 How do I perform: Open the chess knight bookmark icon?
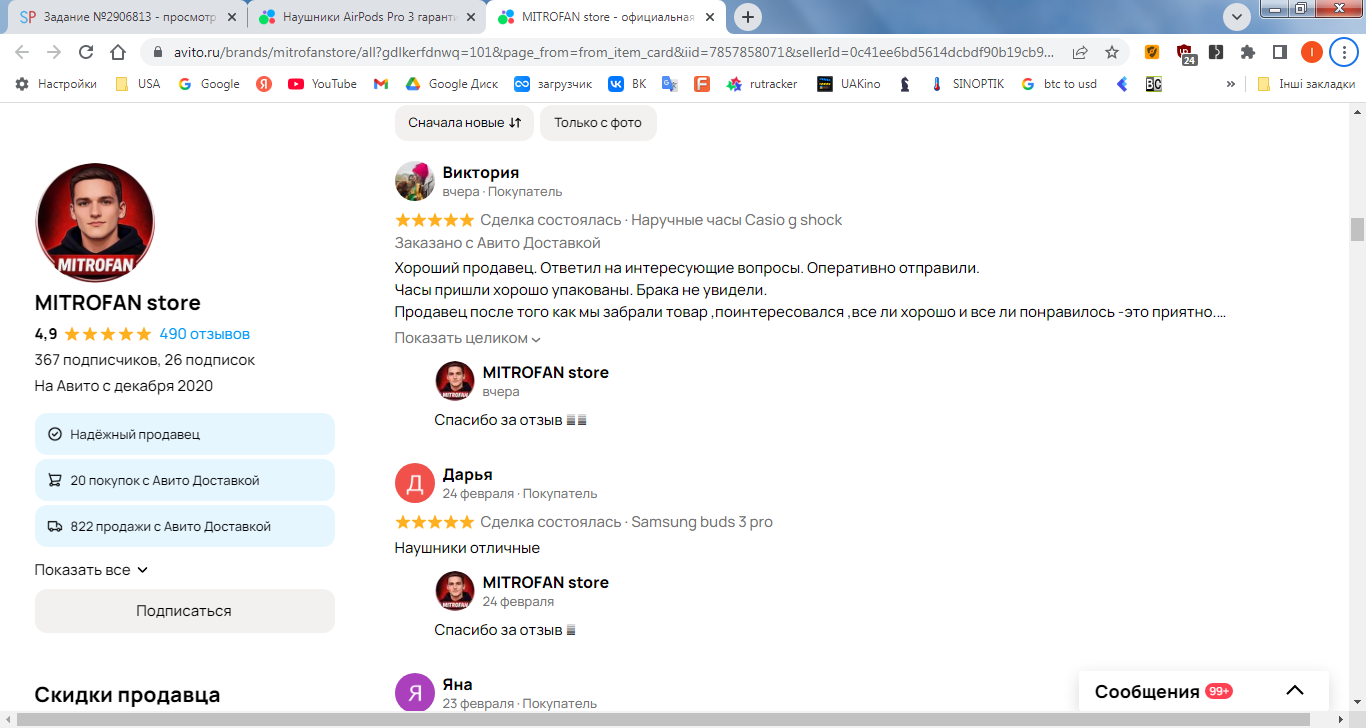[905, 84]
